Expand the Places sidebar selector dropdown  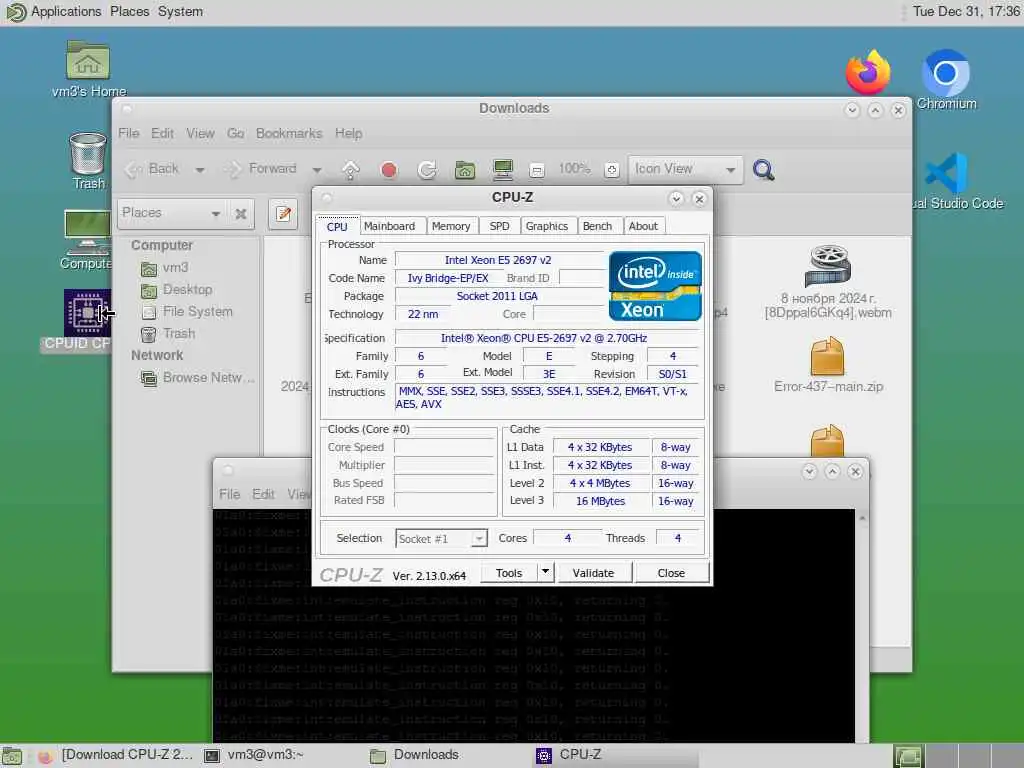pyautogui.click(x=172, y=213)
